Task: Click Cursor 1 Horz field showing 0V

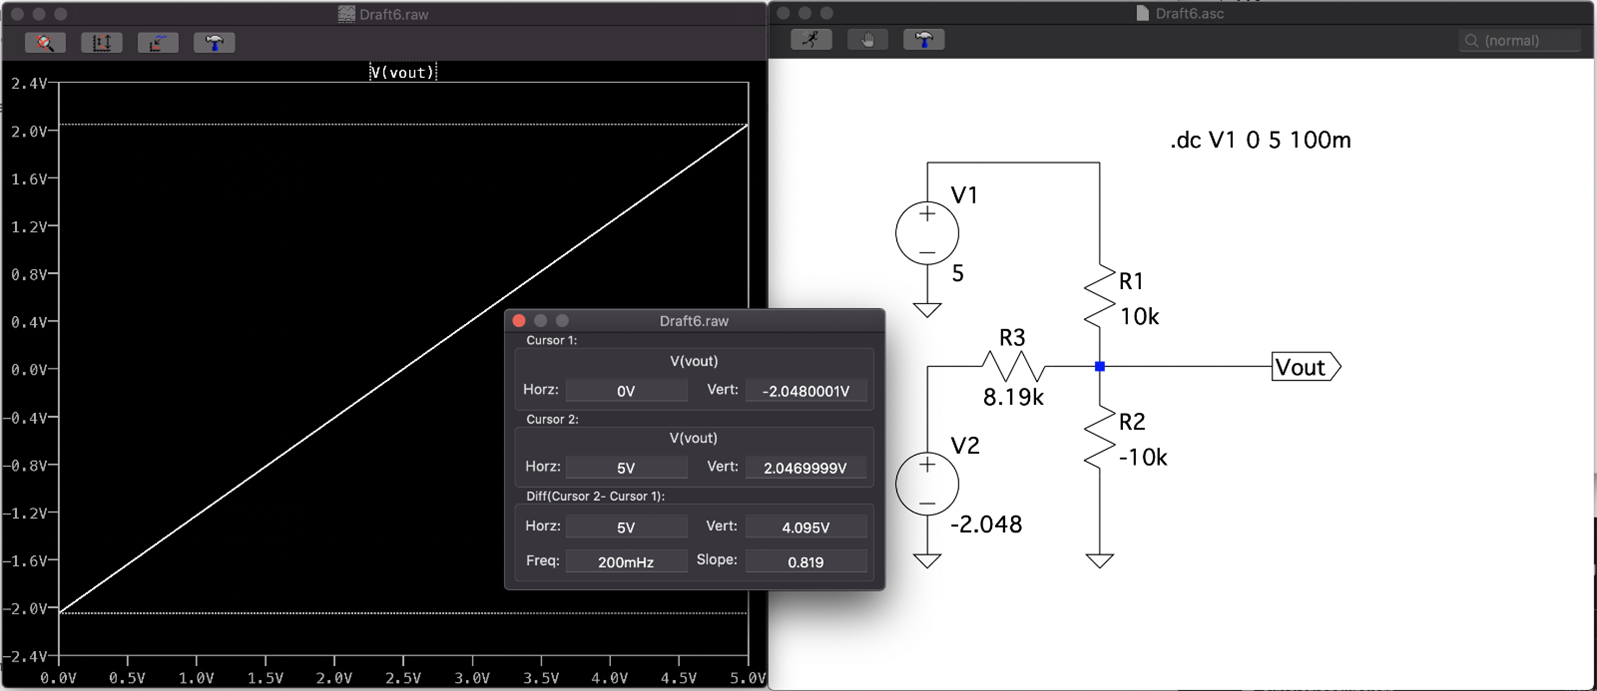Action: 626,390
